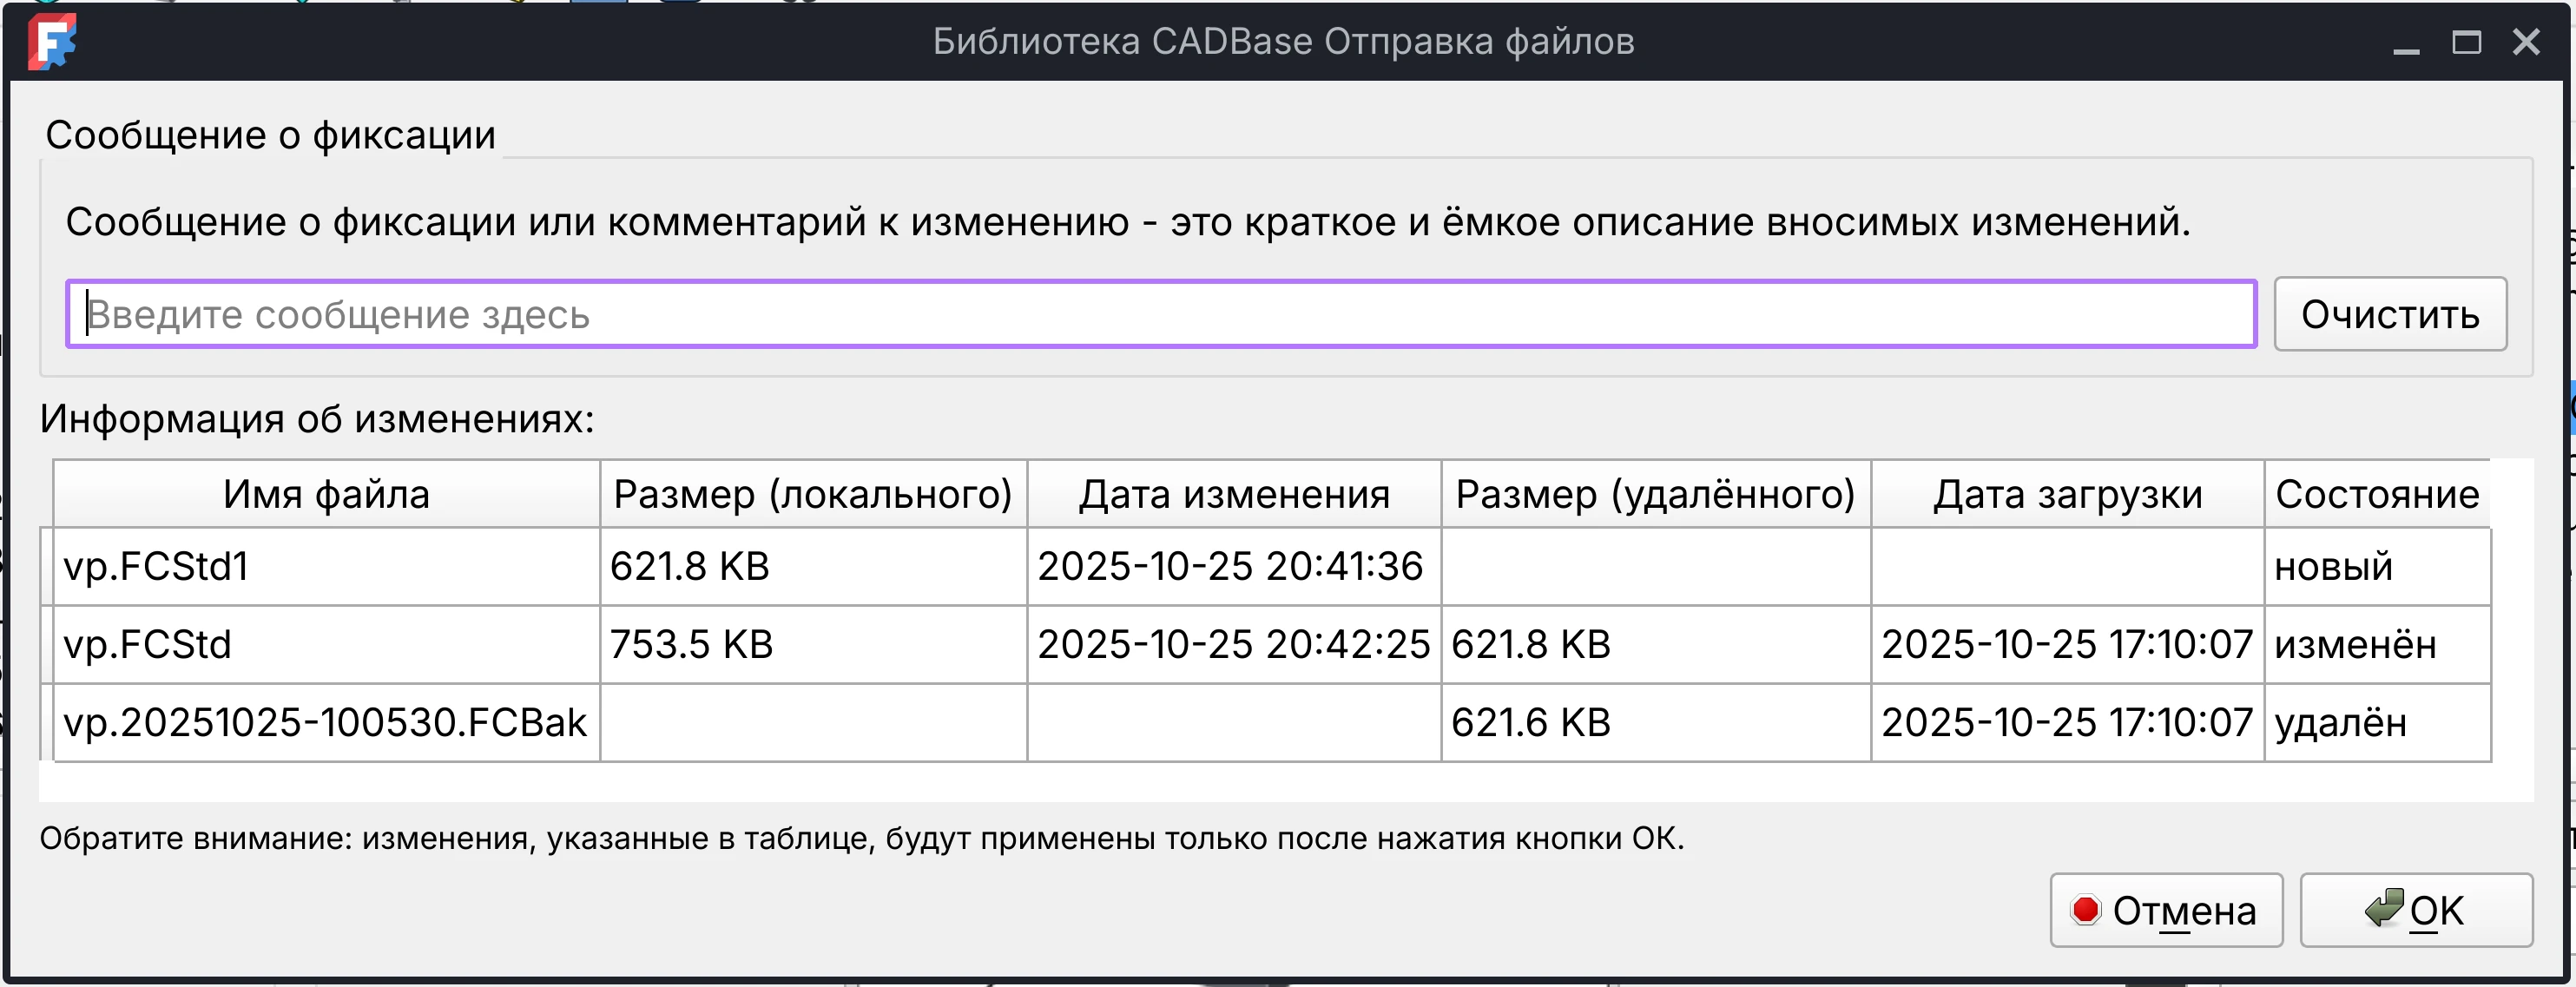The image size is (2576, 987).
Task: Click Отмена to cancel the file upload
Action: [x=2165, y=910]
